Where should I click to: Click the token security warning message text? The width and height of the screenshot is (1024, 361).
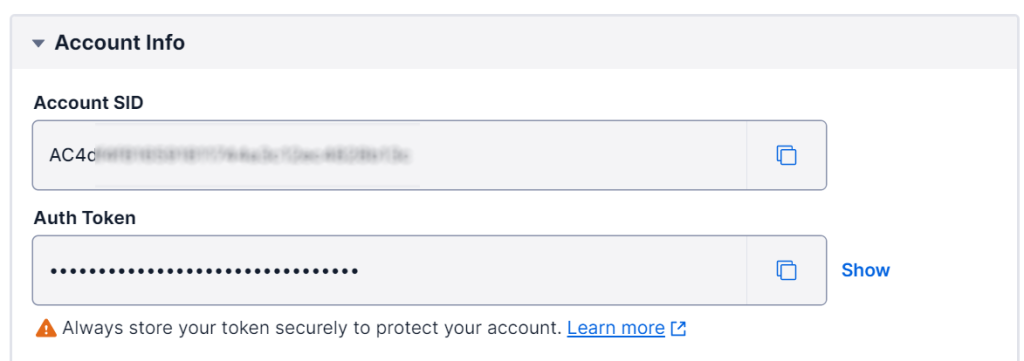coord(312,328)
